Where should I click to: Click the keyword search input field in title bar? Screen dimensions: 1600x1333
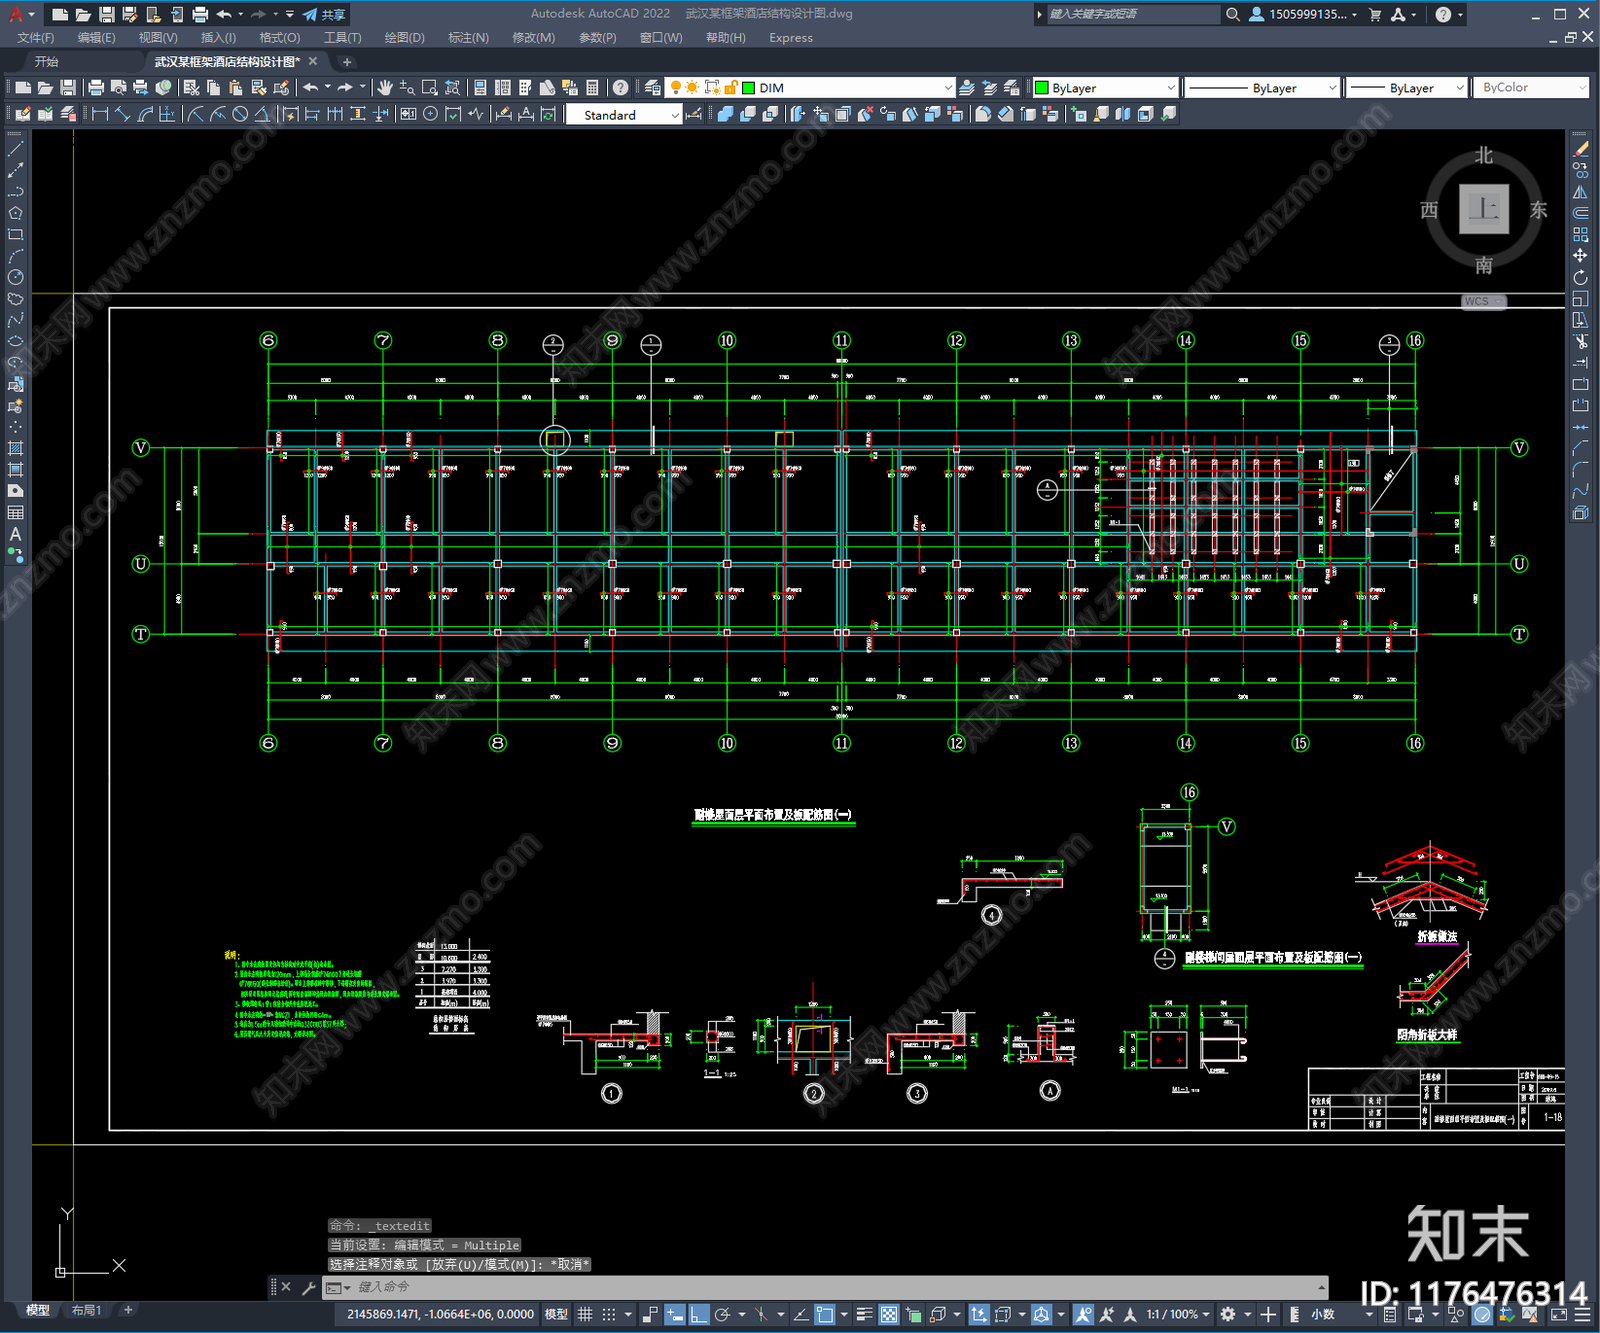point(1132,14)
